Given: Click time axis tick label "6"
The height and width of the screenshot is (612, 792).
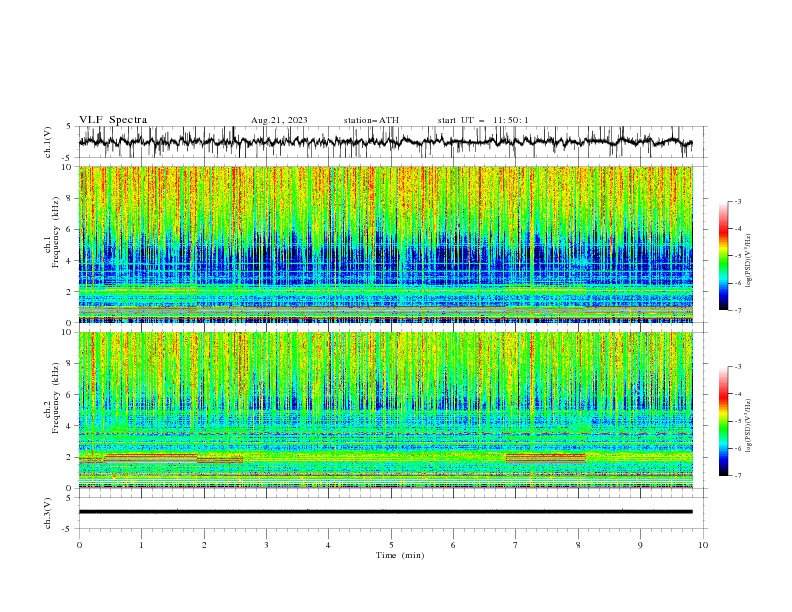Looking at the screenshot, I should point(453,545).
